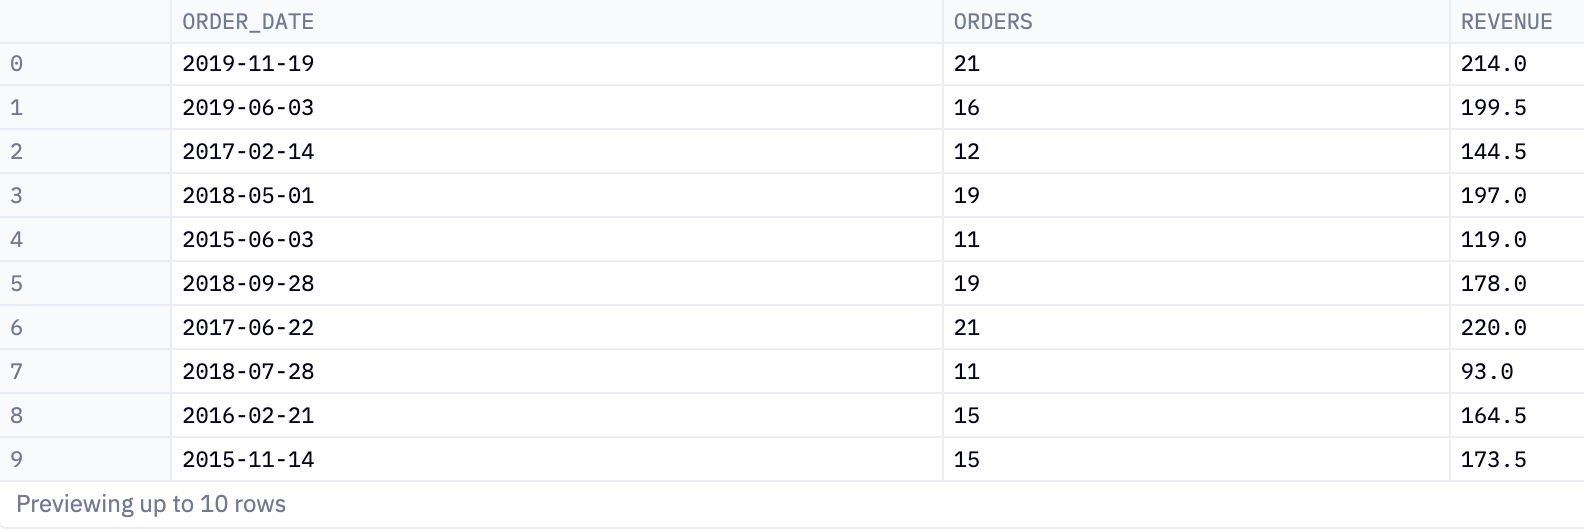Select the cell with date 2019-11-19
The image size is (1584, 532).
(556, 64)
